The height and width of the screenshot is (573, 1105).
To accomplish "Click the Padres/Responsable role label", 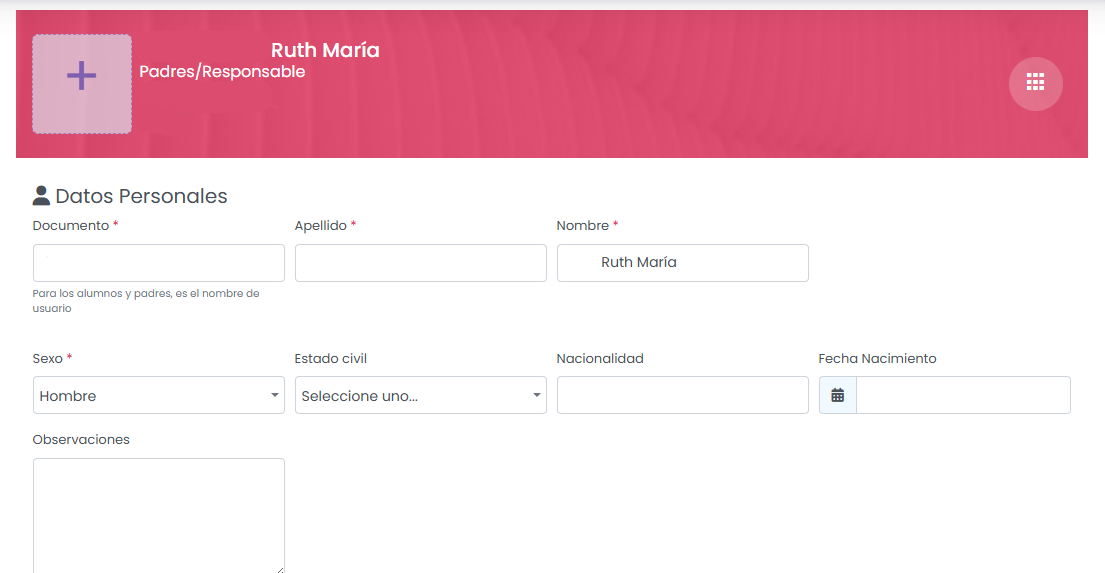I will click(222, 72).
